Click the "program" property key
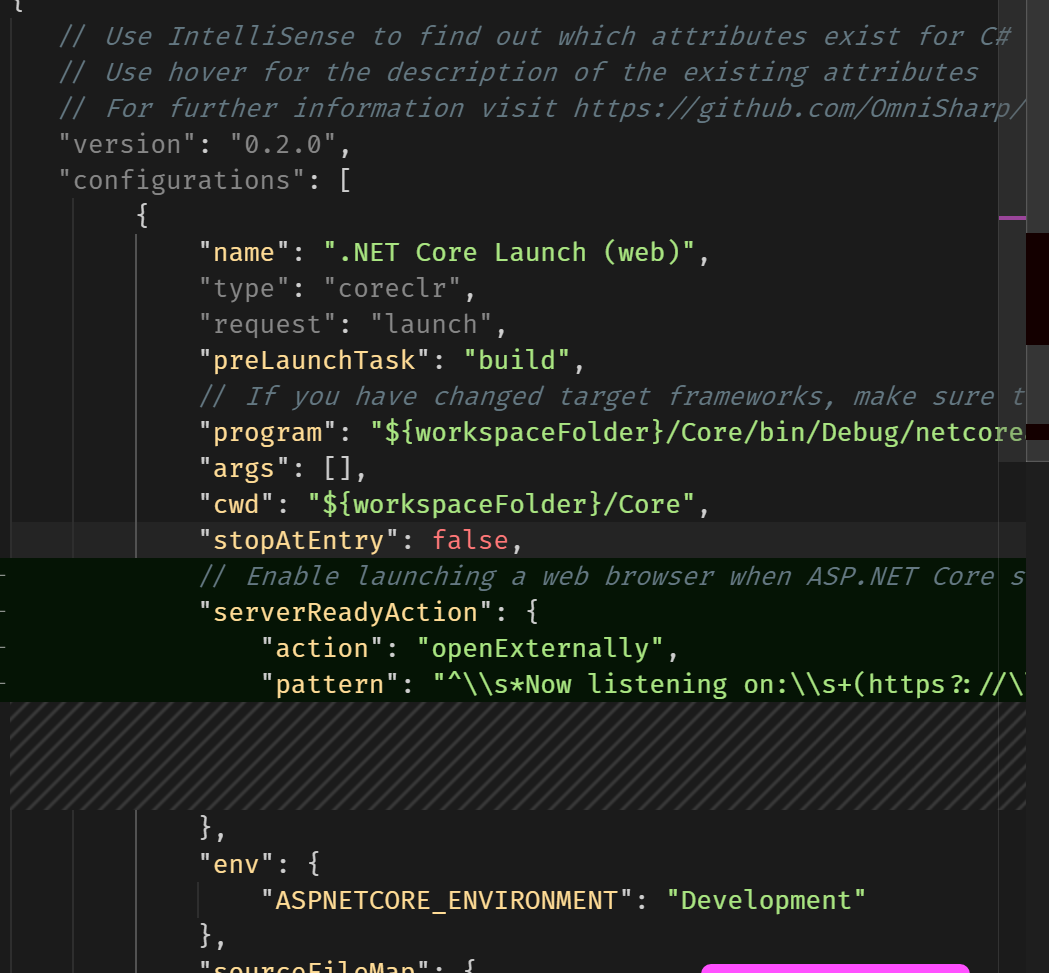The image size is (1049, 973). point(268,432)
